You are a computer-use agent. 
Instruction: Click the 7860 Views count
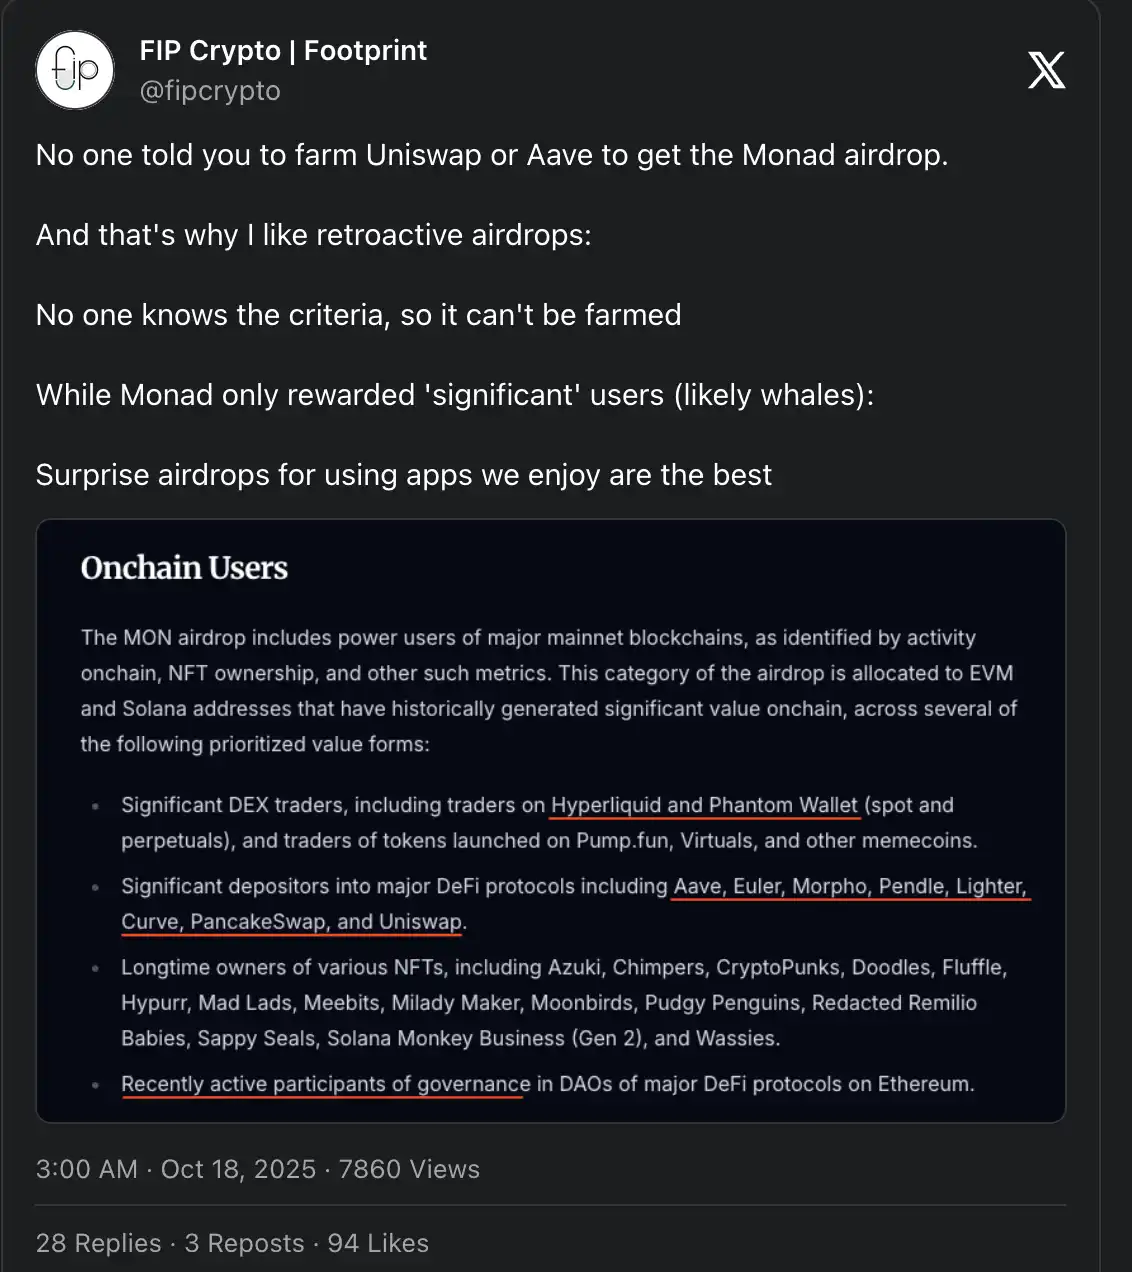tap(409, 1169)
